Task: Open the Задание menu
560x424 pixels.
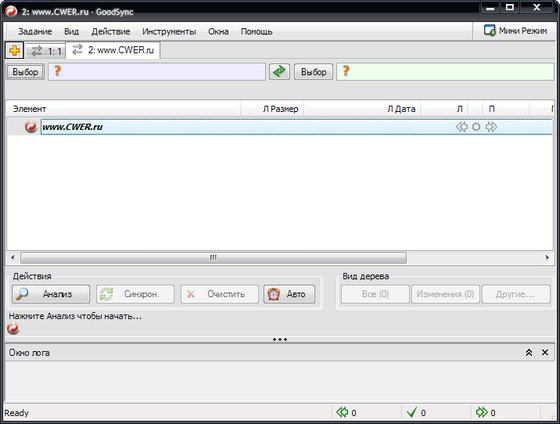Action: (x=35, y=32)
